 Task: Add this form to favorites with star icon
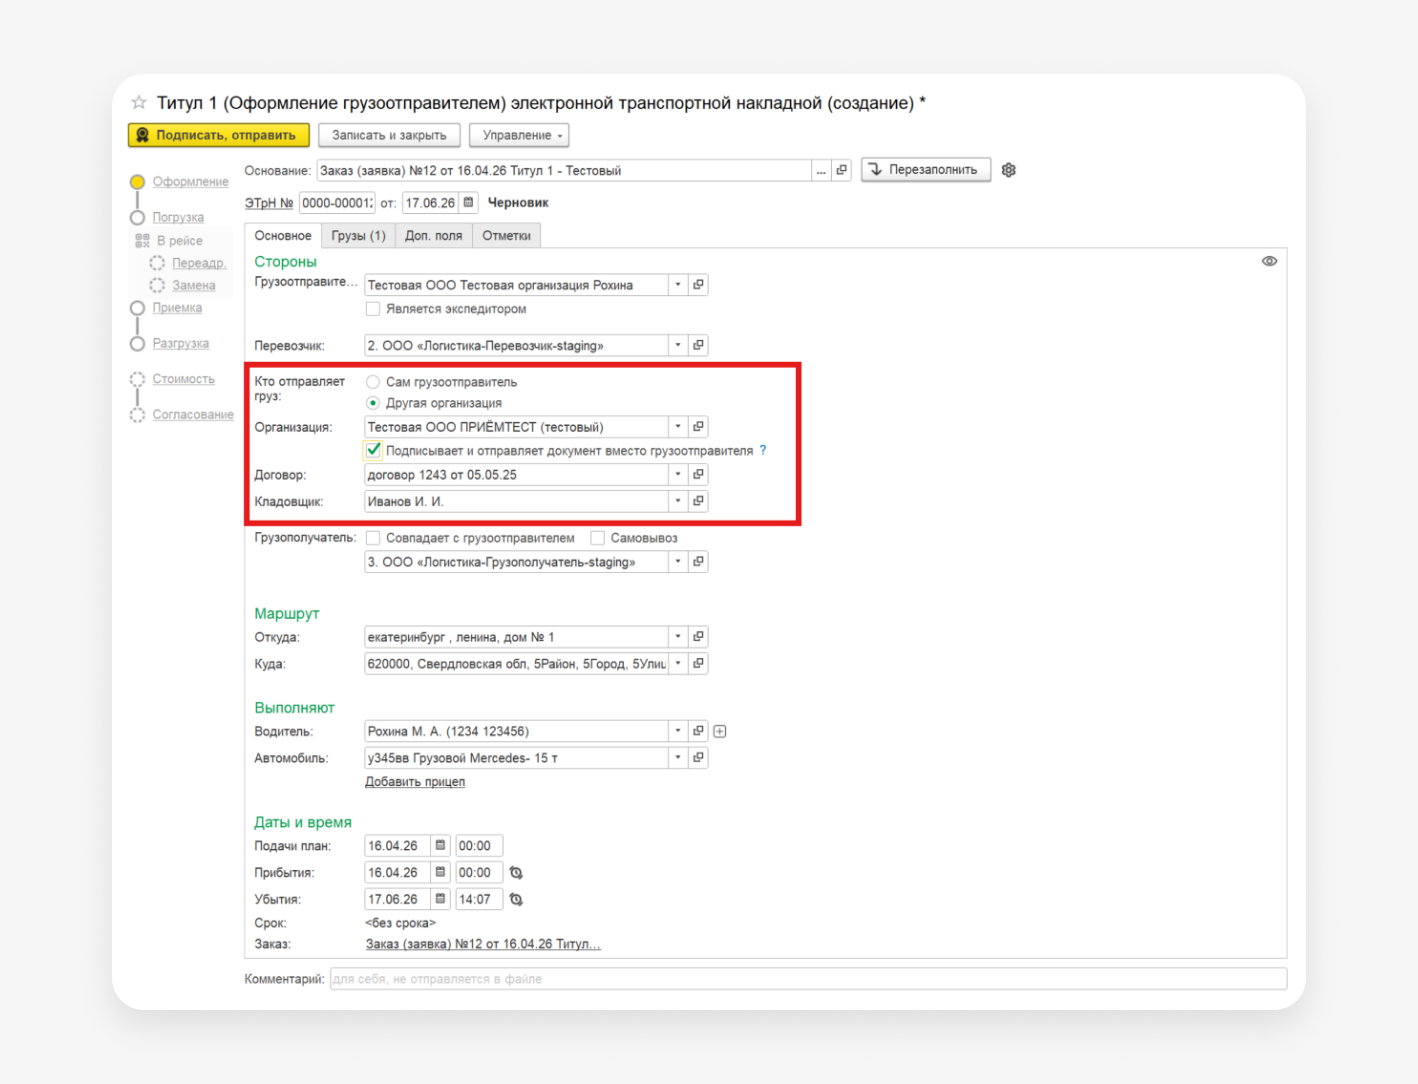[x=139, y=102]
